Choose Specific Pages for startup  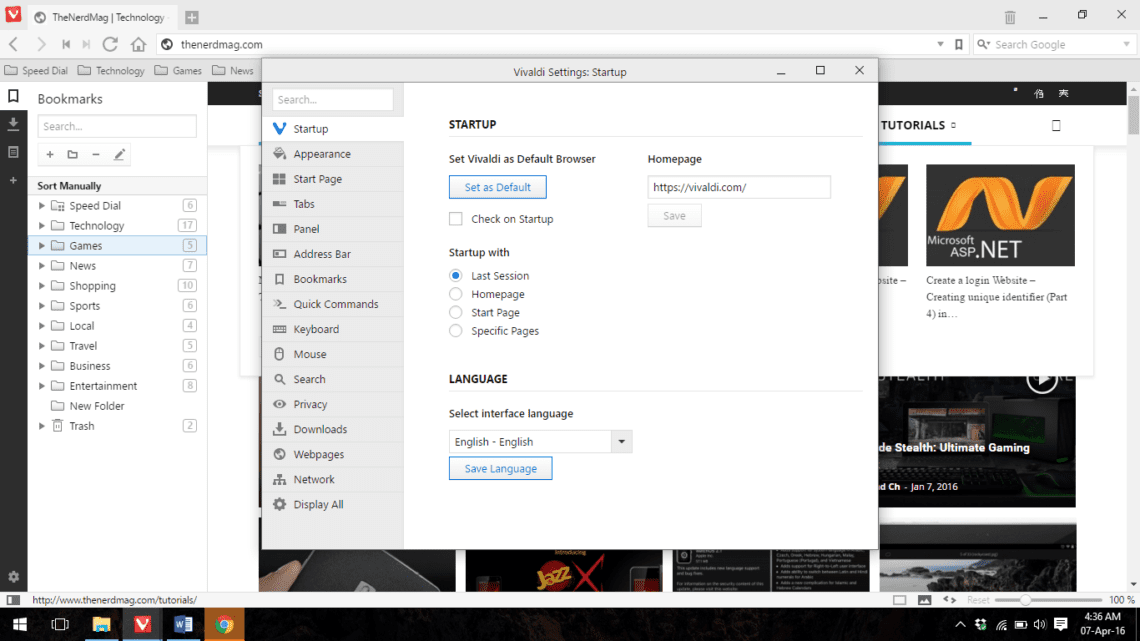(x=458, y=330)
